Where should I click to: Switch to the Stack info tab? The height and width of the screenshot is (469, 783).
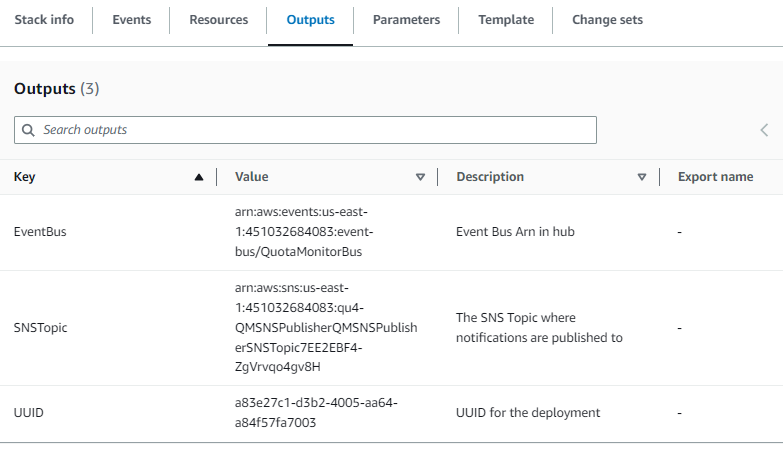pyautogui.click(x=44, y=20)
